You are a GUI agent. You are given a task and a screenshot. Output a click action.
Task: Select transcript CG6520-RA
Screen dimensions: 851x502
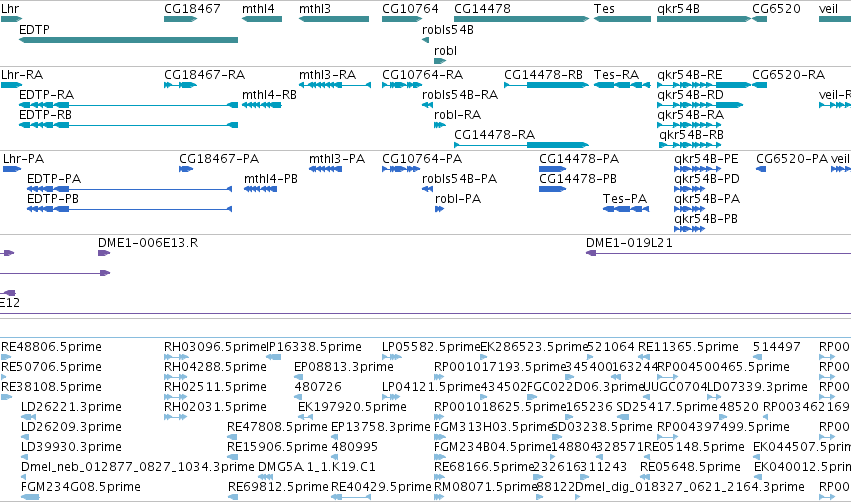point(789,74)
